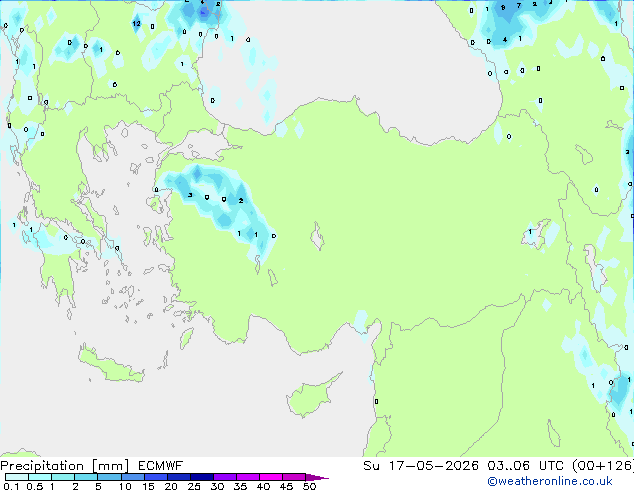Click the 0.1 to 0.5 mm legend swatch
Image resolution: width=634 pixels, height=490 pixels.
[x=17, y=477]
